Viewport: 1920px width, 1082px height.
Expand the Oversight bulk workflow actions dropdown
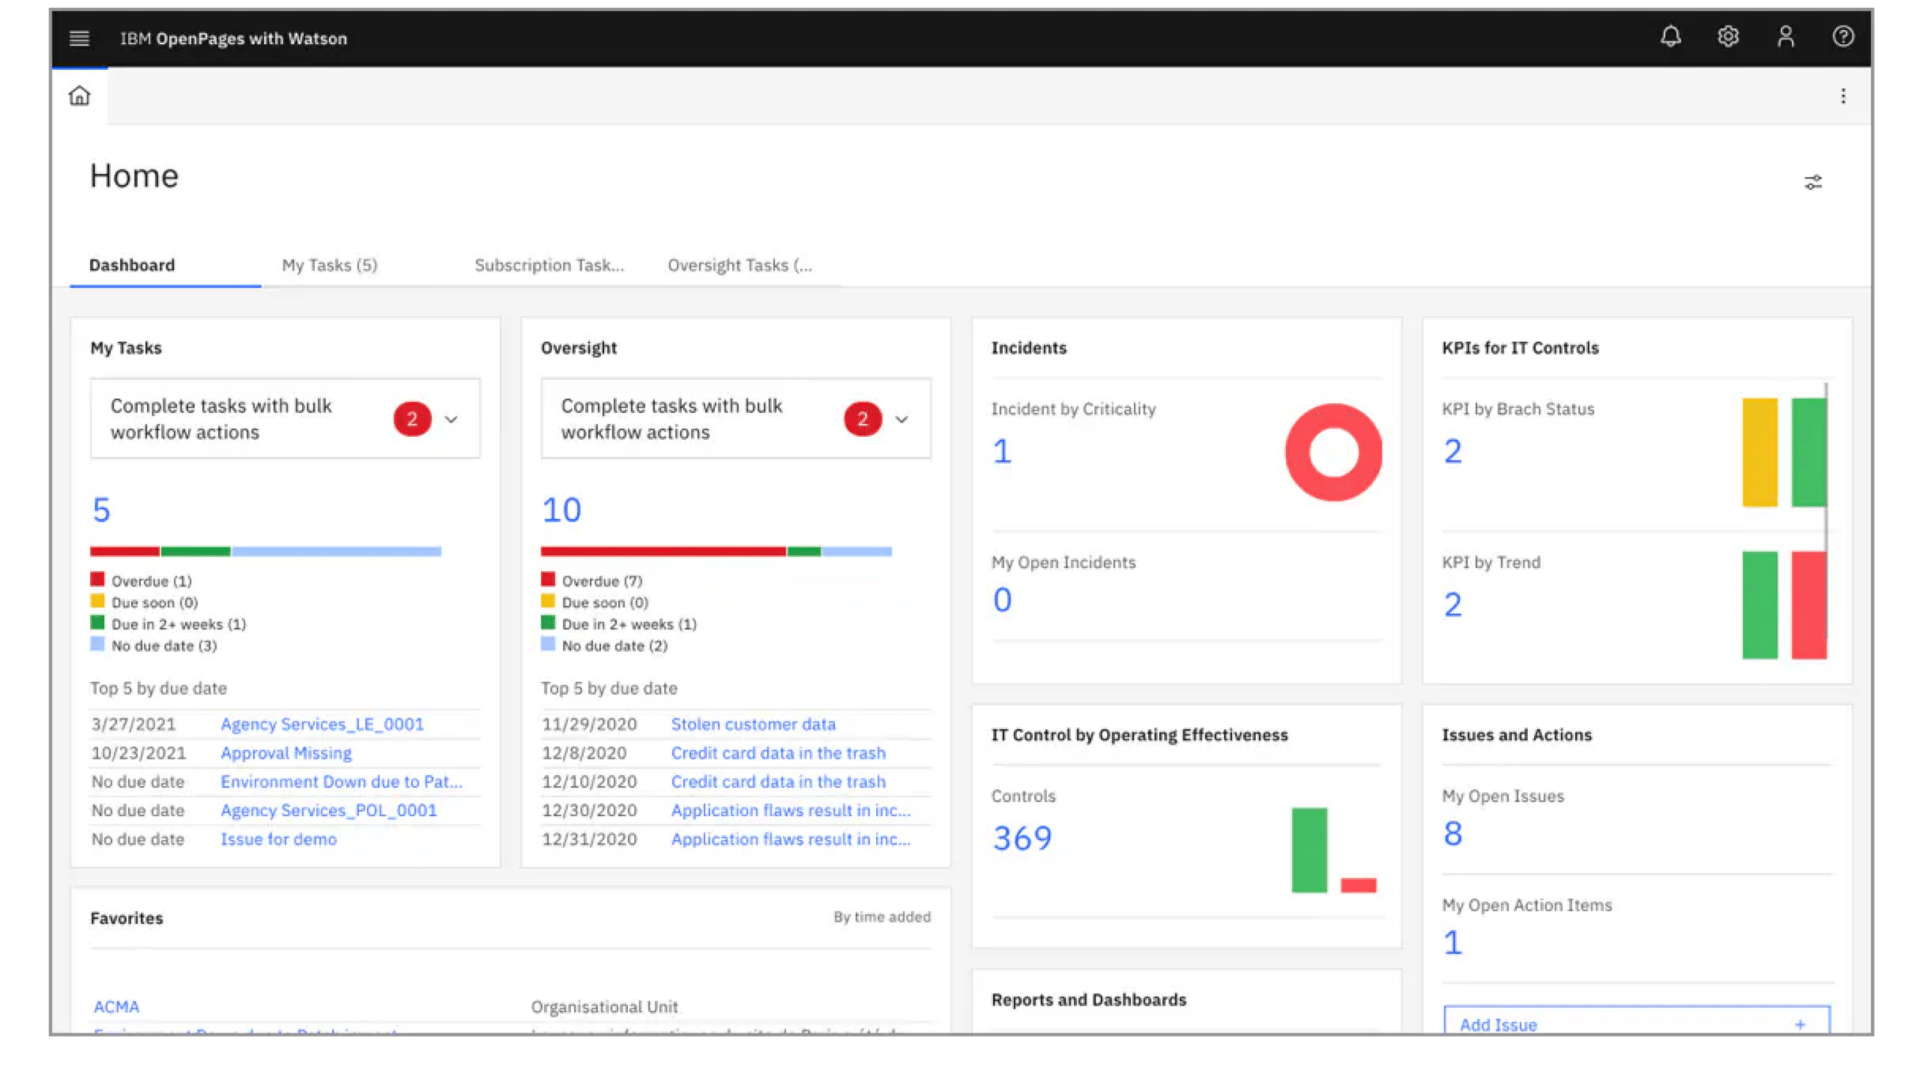point(901,419)
